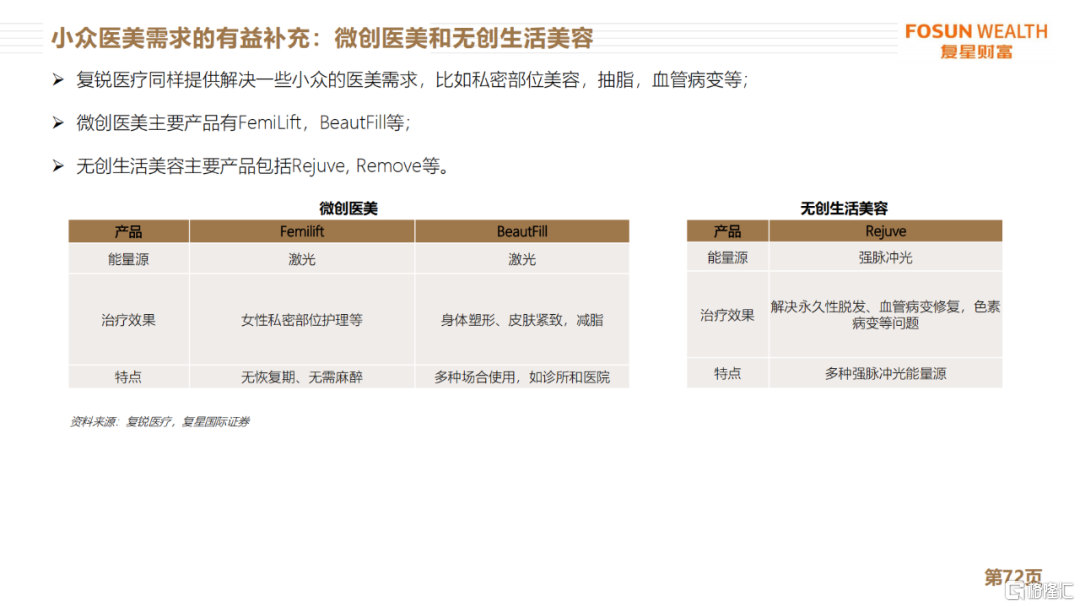Viewport: 1080px width, 607px height.
Task: Click the 解决永久性脱发 cell
Action: (x=886, y=315)
